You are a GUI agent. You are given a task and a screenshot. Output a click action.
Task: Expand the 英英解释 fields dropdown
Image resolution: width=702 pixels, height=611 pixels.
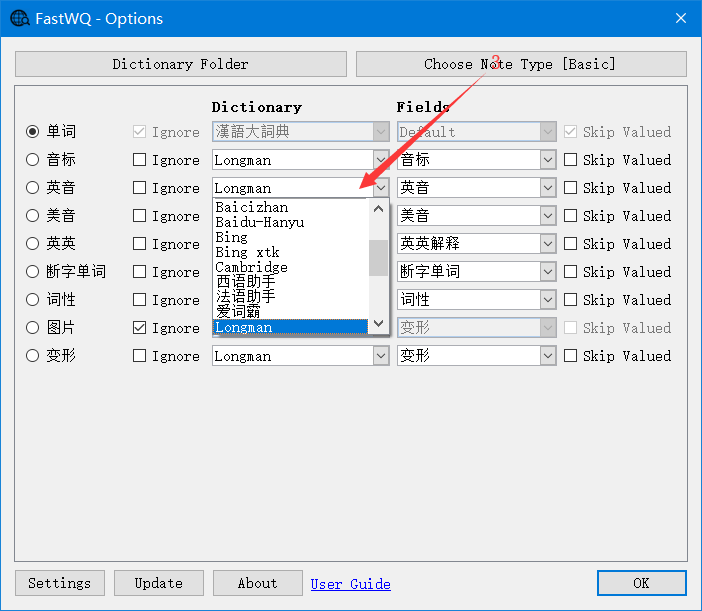[x=547, y=244]
